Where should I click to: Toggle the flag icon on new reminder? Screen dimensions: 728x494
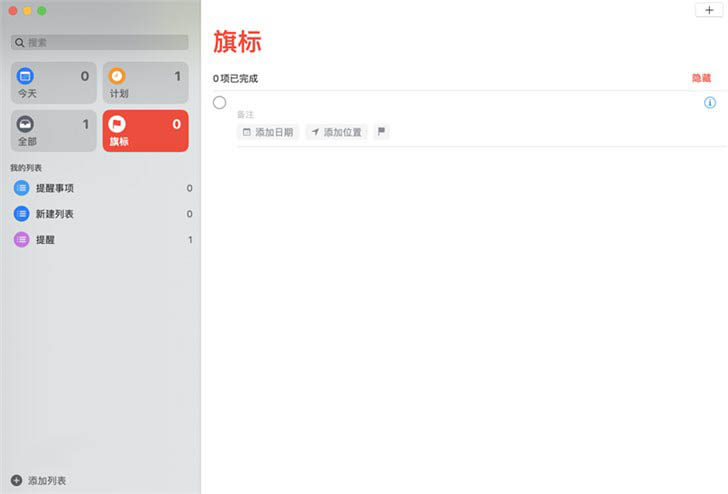coord(381,132)
